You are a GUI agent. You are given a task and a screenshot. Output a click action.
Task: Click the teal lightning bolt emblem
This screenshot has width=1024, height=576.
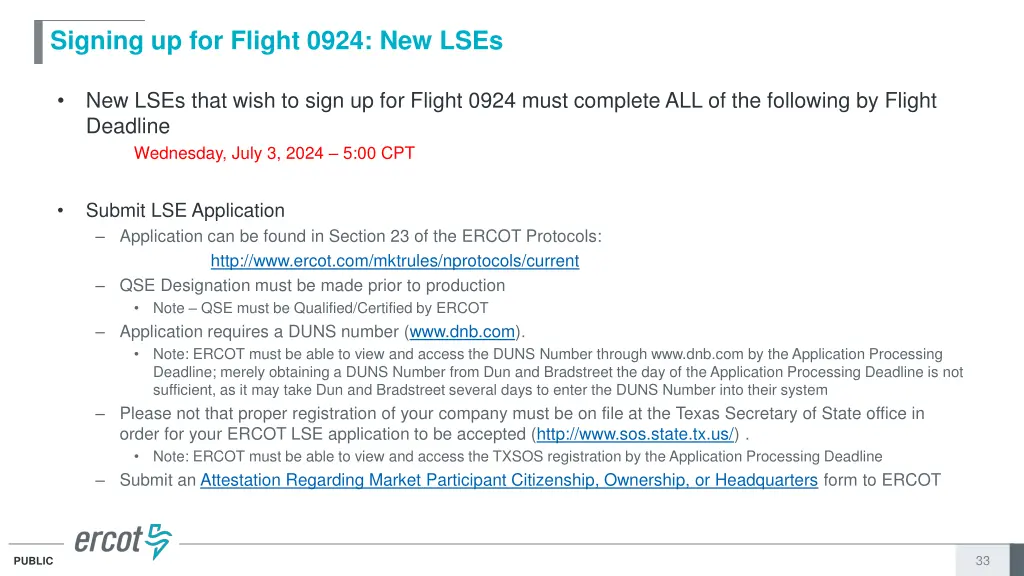[158, 541]
